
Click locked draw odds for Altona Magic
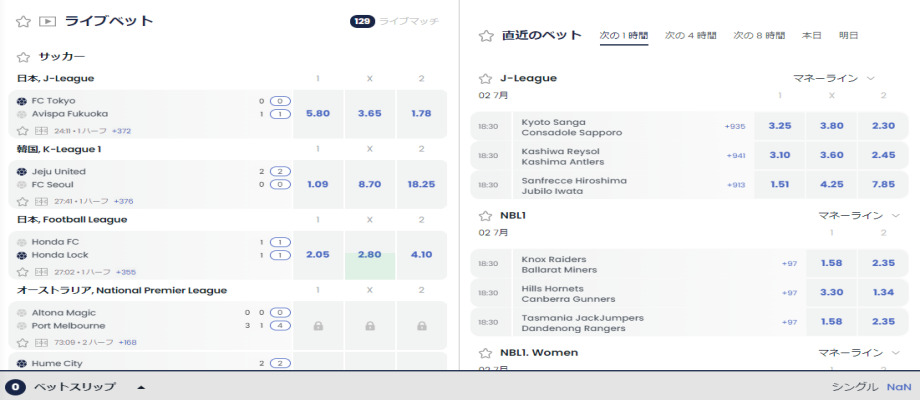(x=370, y=326)
